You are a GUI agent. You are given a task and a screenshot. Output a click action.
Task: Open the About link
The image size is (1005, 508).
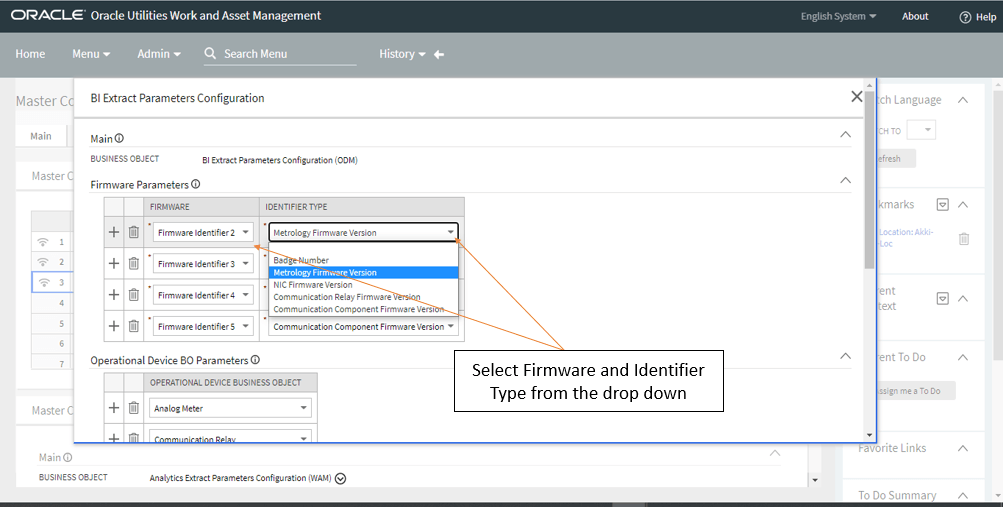click(x=915, y=17)
